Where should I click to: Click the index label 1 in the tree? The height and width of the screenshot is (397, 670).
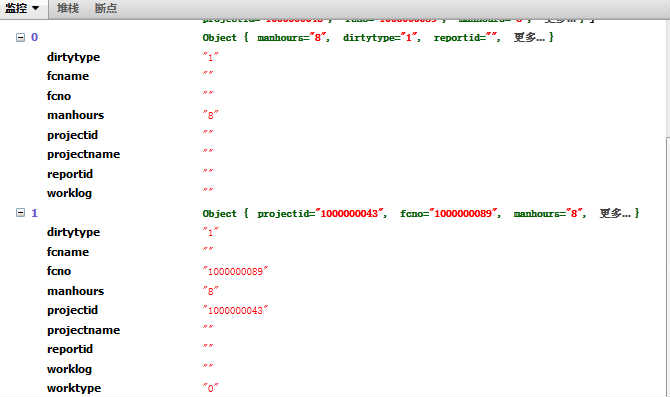[35, 213]
